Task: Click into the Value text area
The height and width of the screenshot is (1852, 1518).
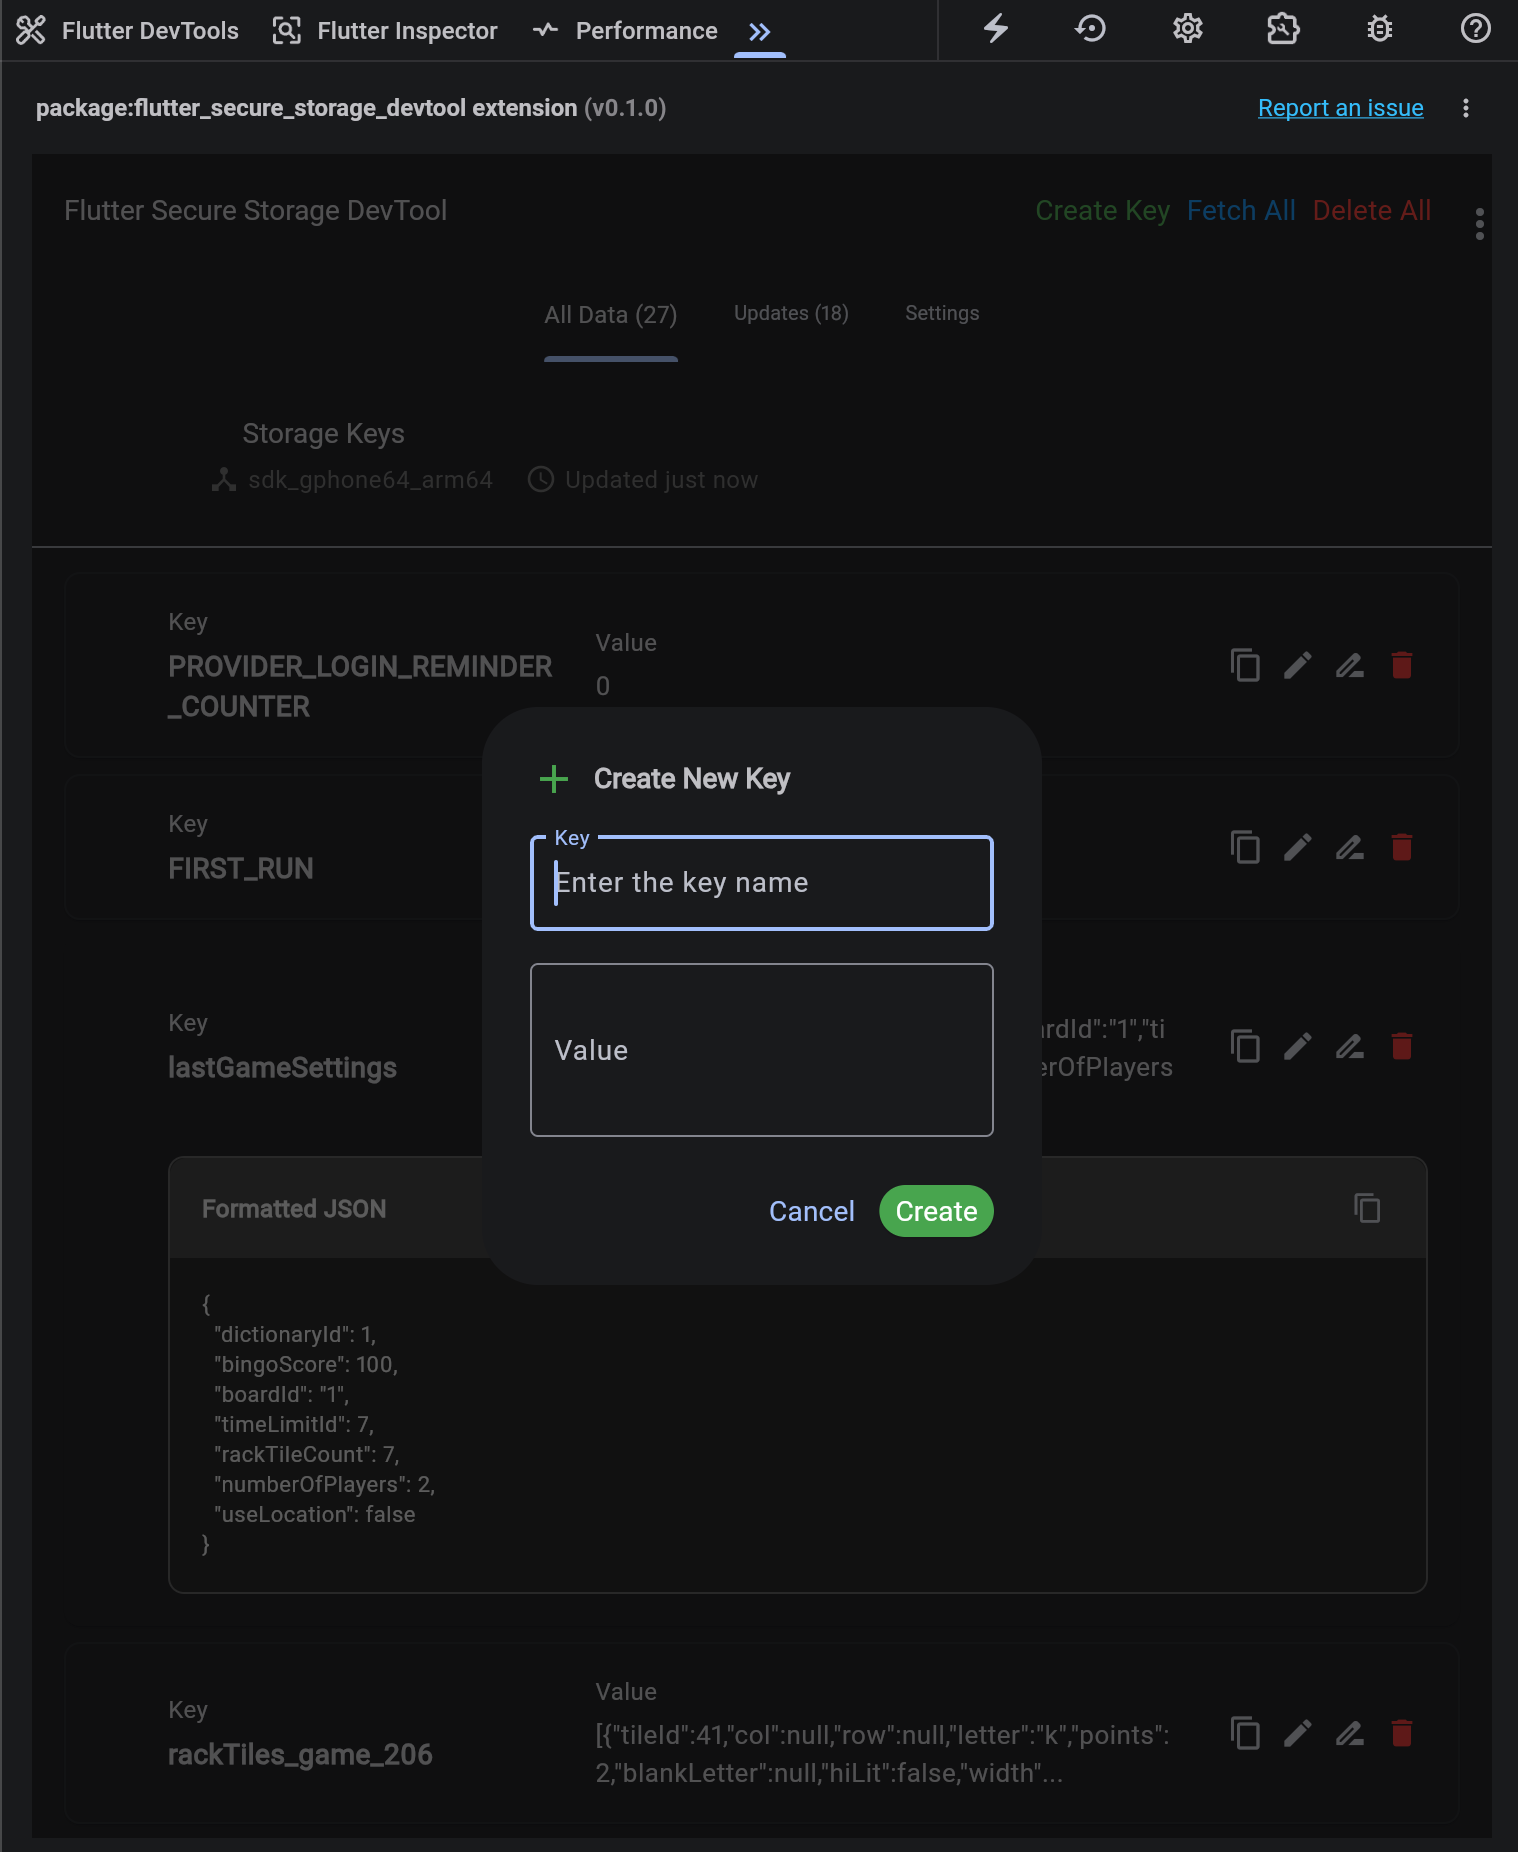Action: (762, 1050)
